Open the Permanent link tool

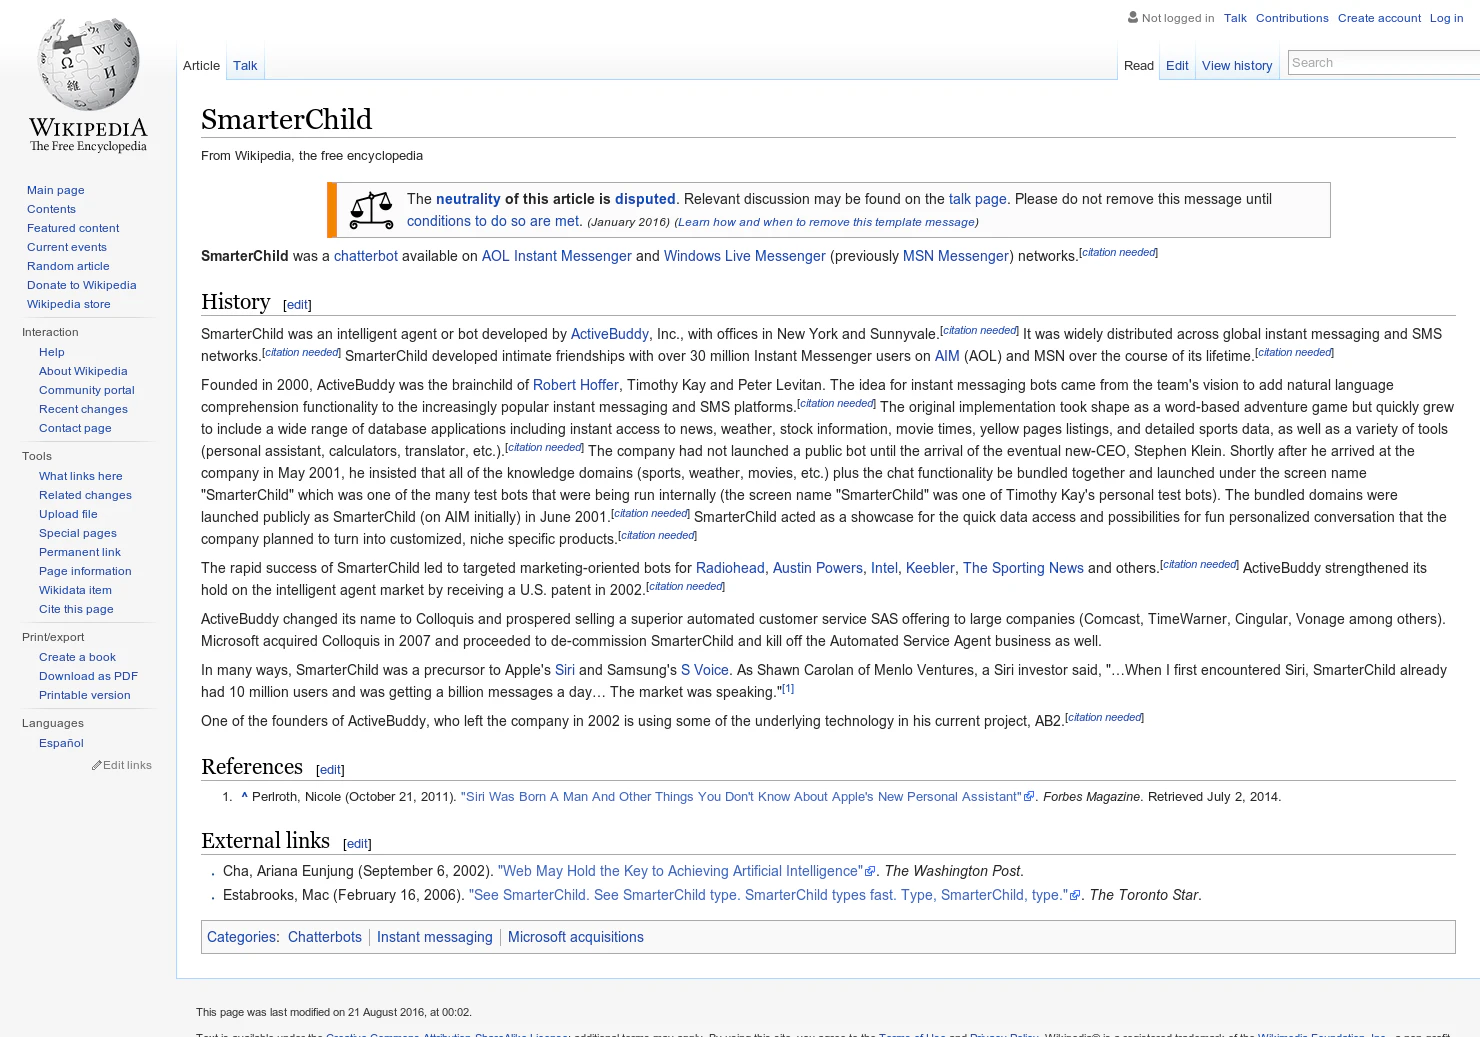[x=80, y=552]
